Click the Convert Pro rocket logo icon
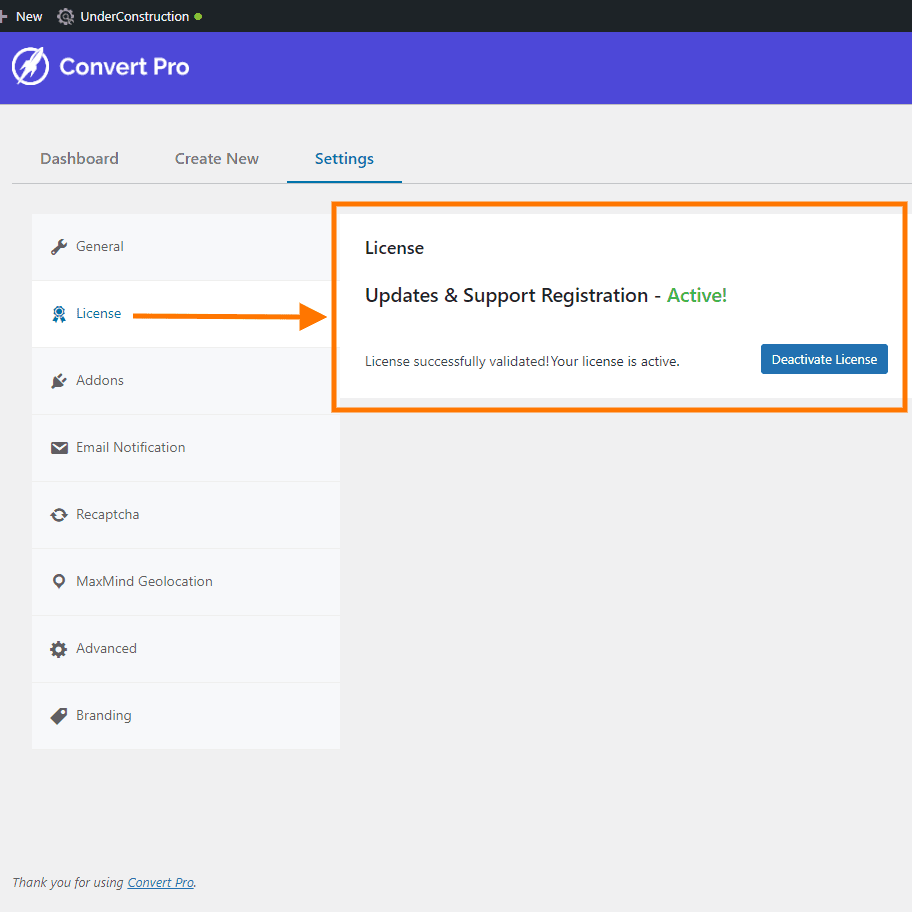Viewport: 912px width, 912px height. pos(30,66)
